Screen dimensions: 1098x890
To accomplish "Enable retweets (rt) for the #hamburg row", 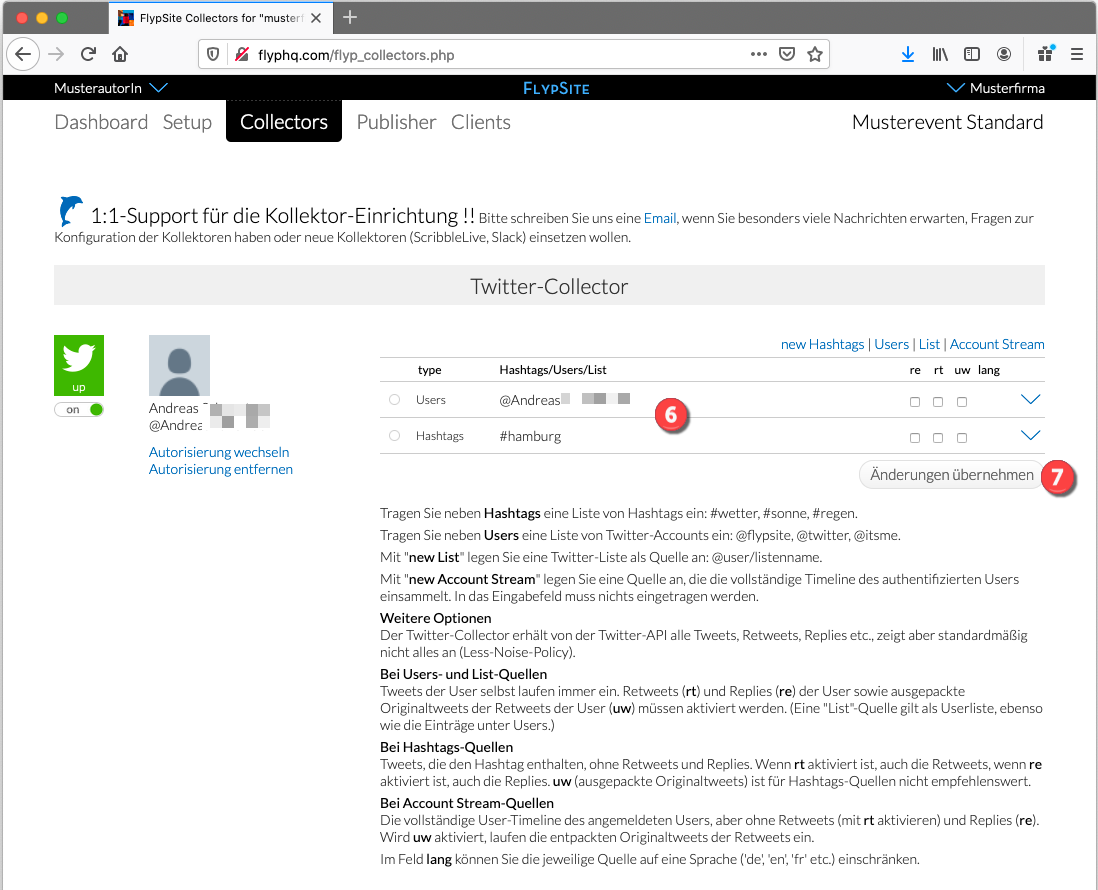I will click(938, 438).
